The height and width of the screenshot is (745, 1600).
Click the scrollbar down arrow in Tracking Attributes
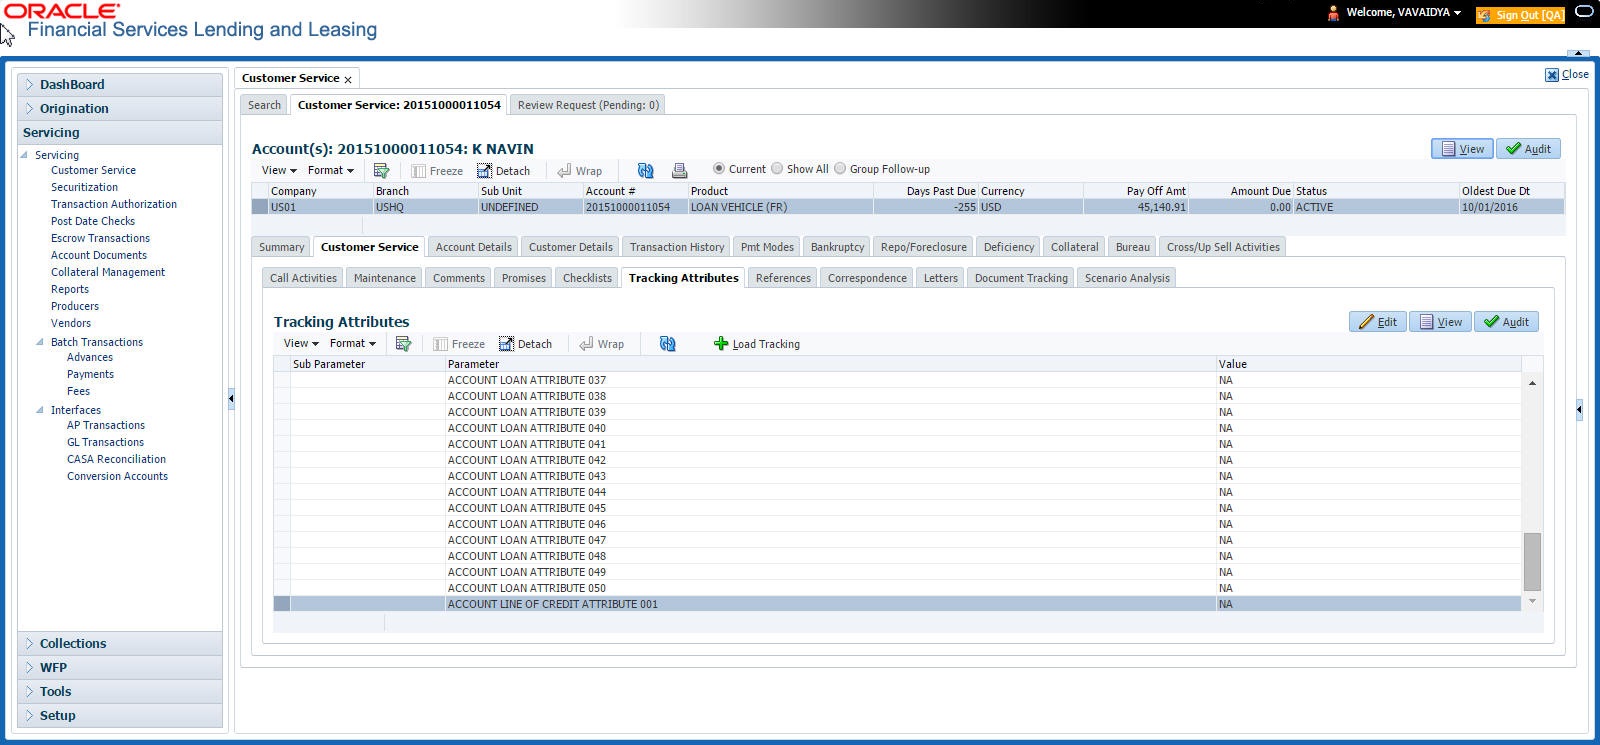click(1532, 601)
